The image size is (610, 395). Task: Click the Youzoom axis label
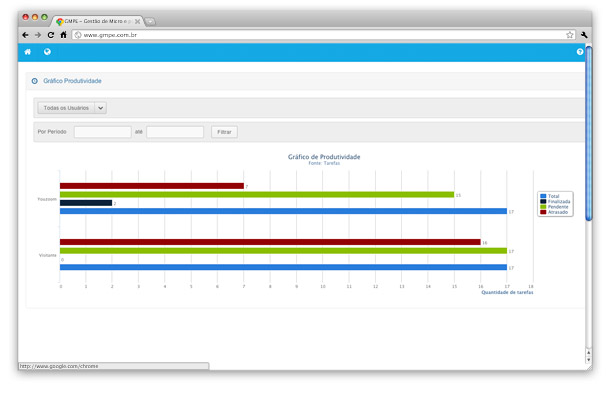pyautogui.click(x=47, y=199)
